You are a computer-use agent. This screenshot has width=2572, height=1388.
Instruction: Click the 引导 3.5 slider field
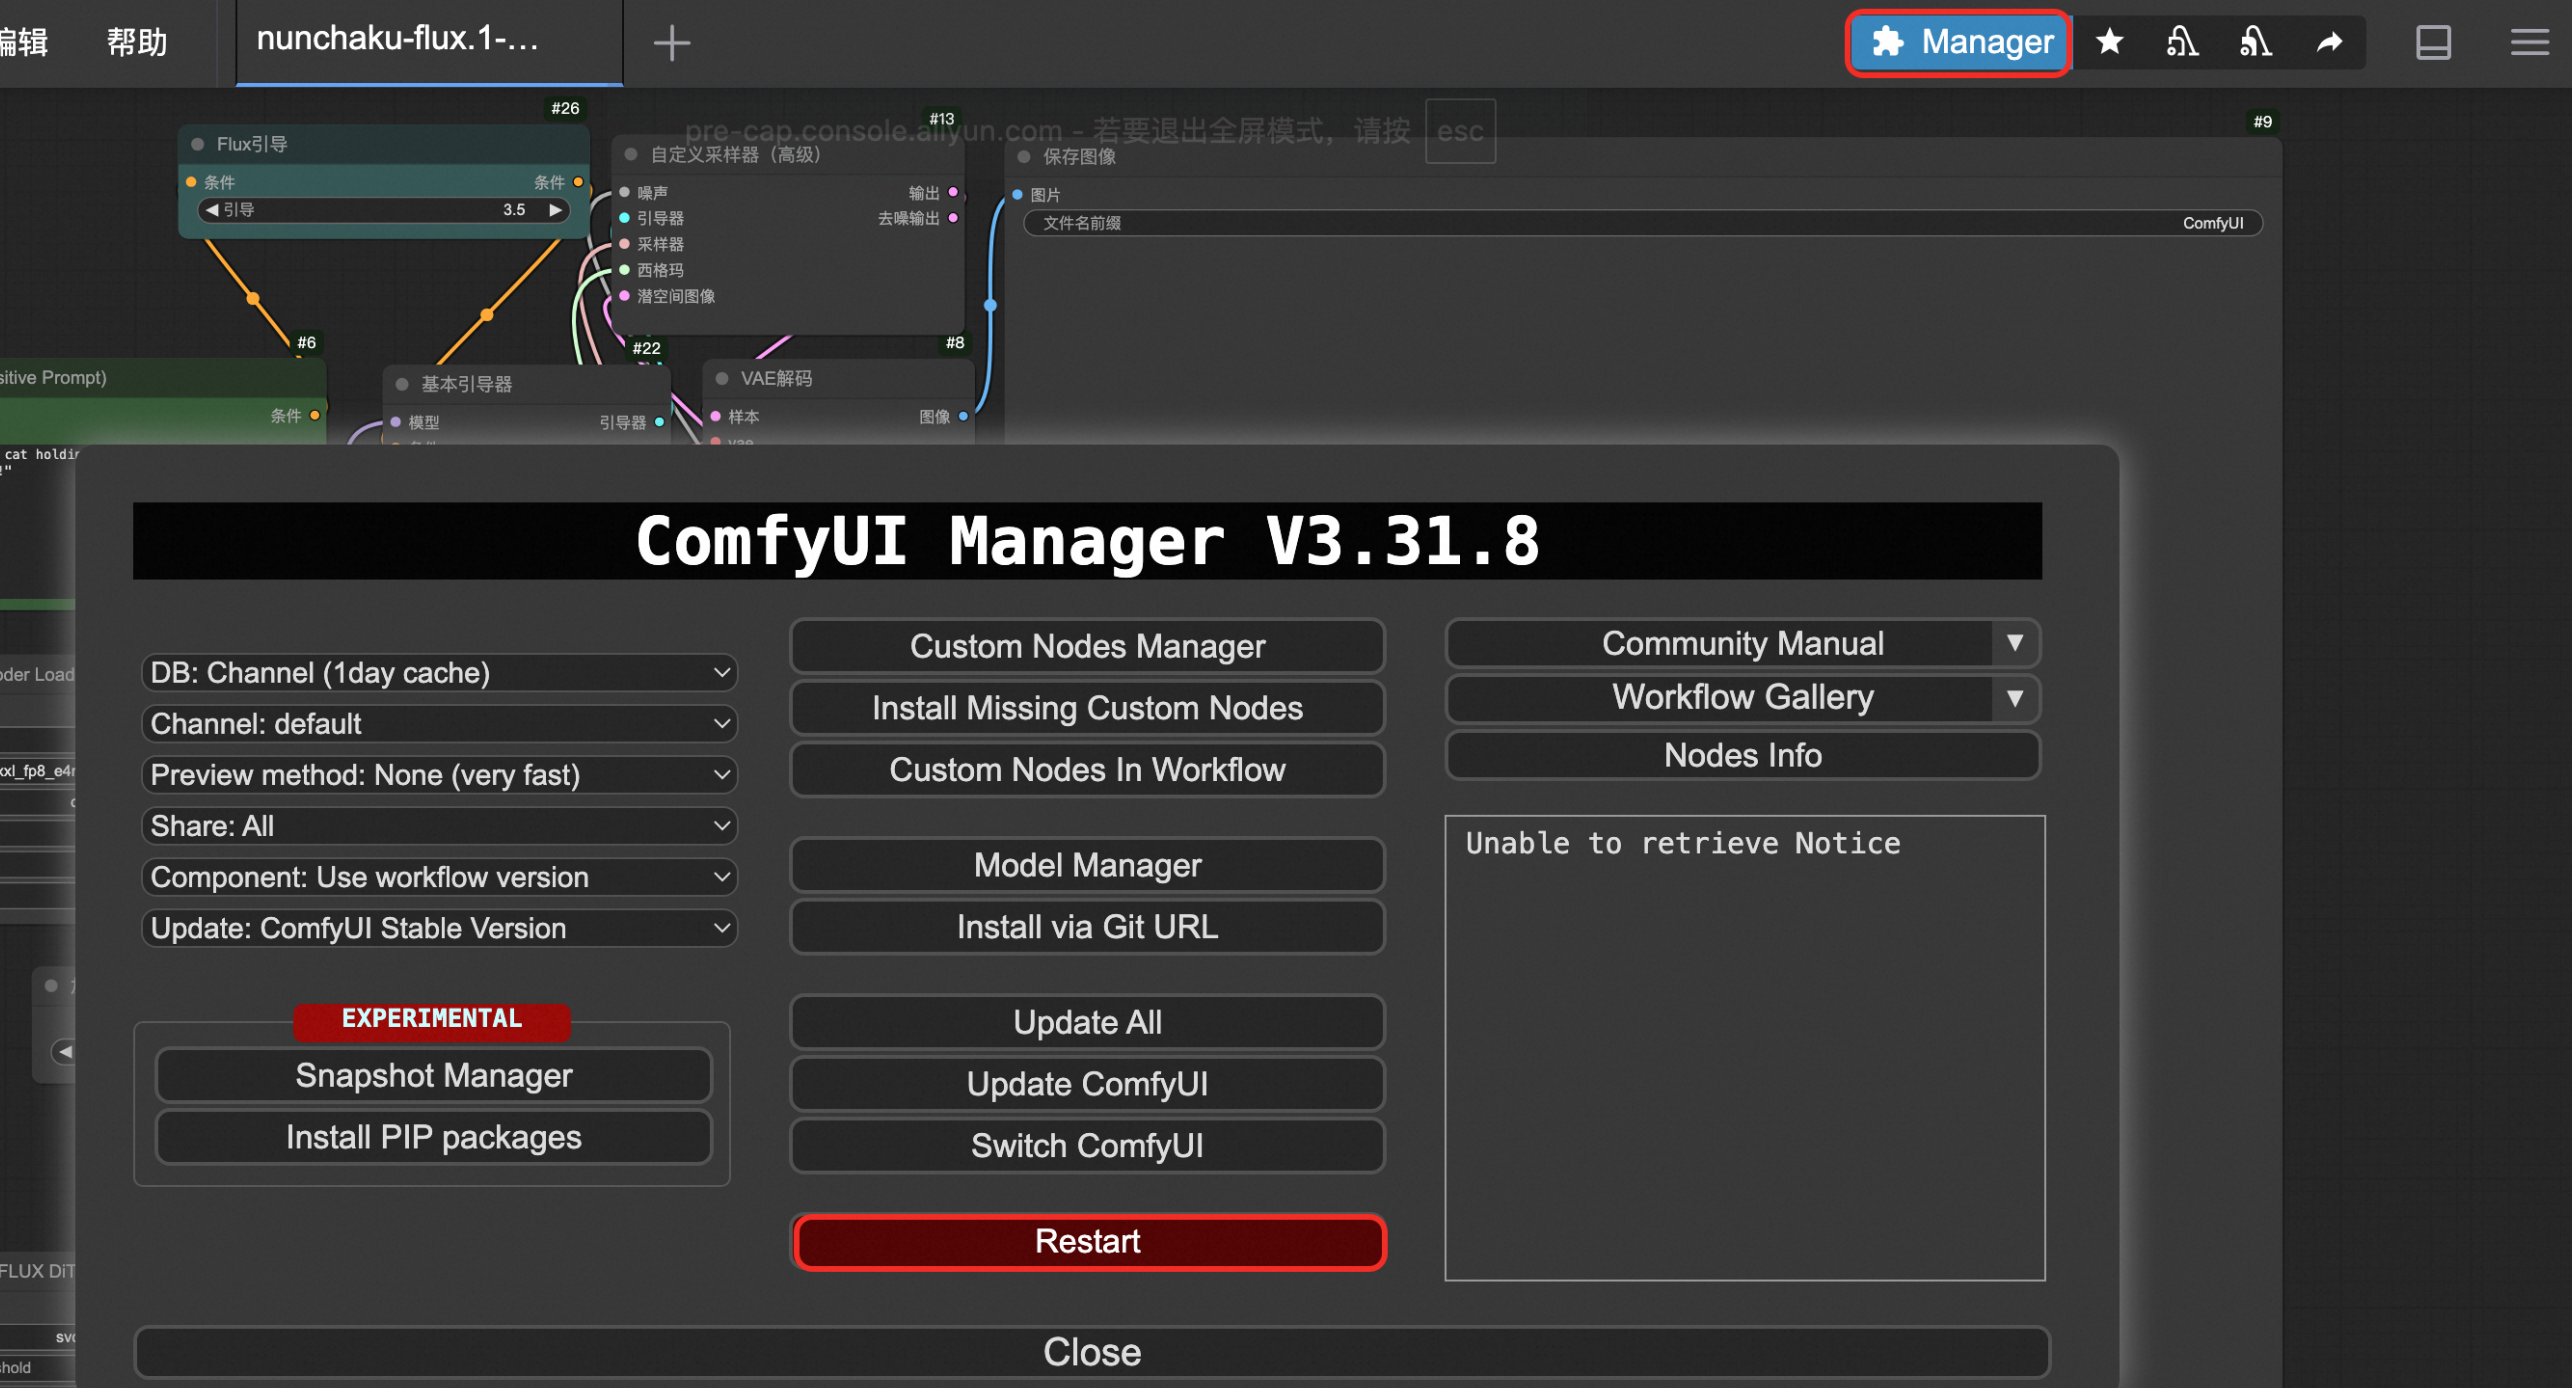[x=385, y=210]
